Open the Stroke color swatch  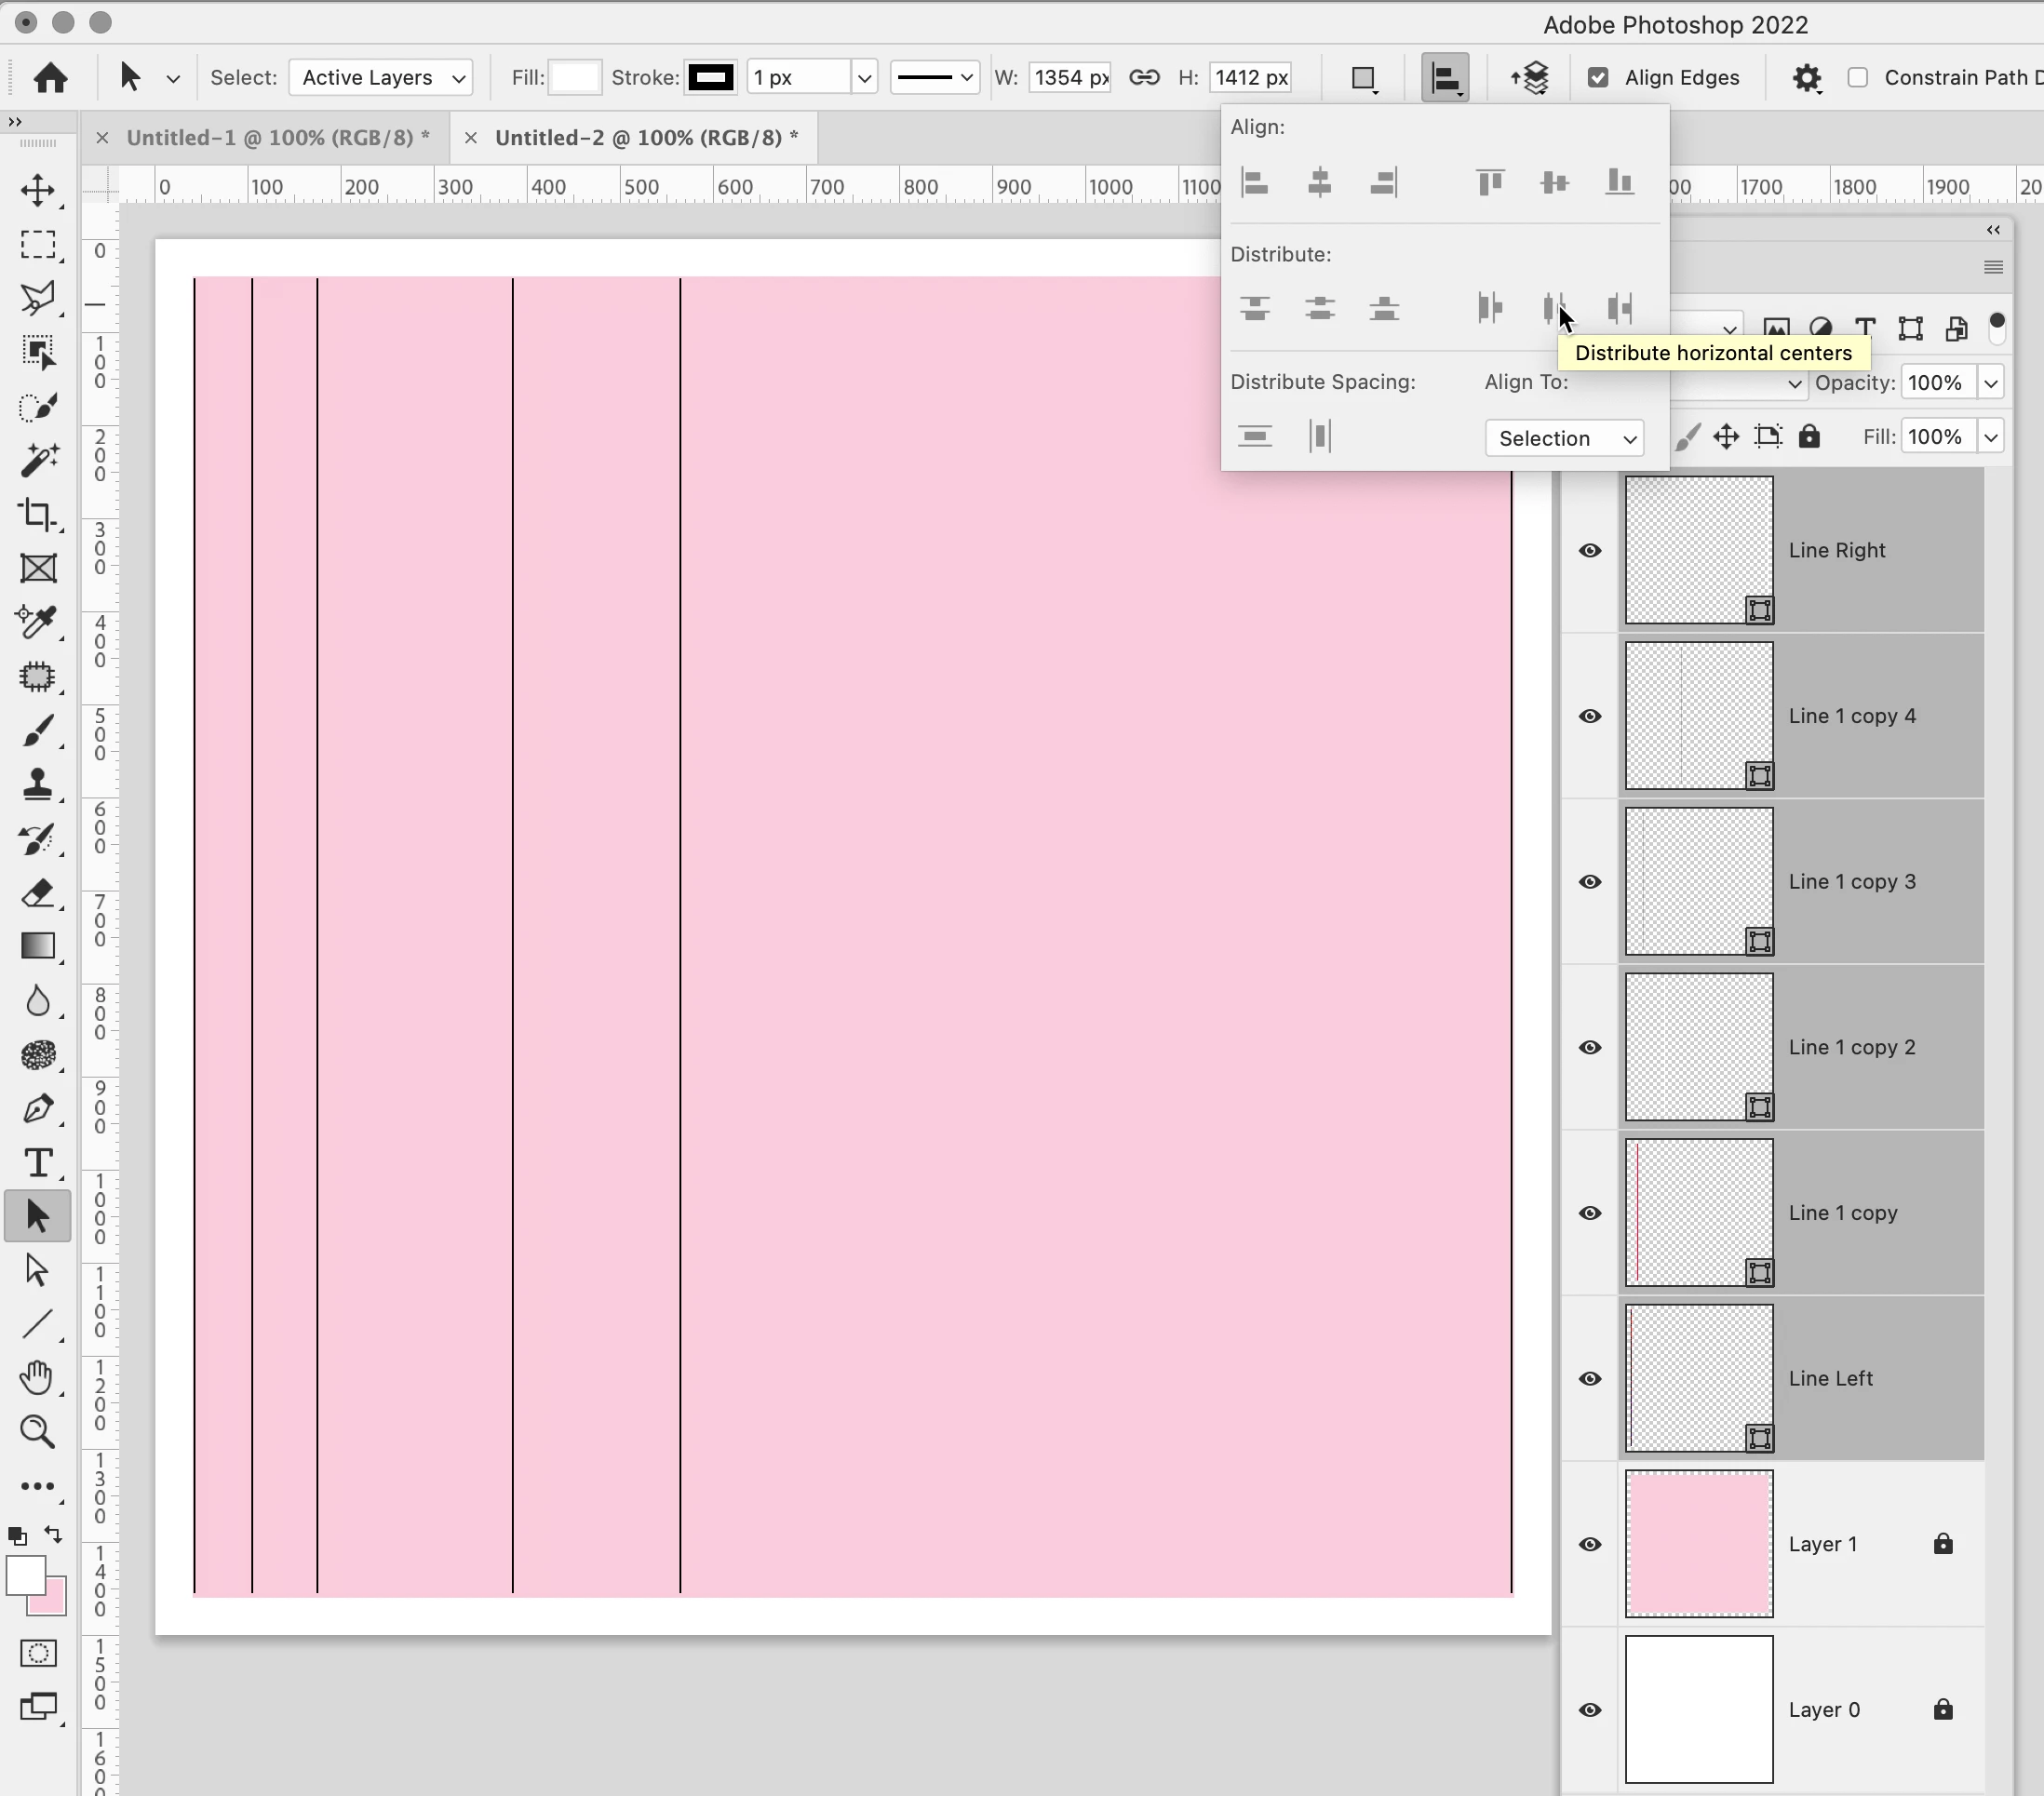[710, 77]
